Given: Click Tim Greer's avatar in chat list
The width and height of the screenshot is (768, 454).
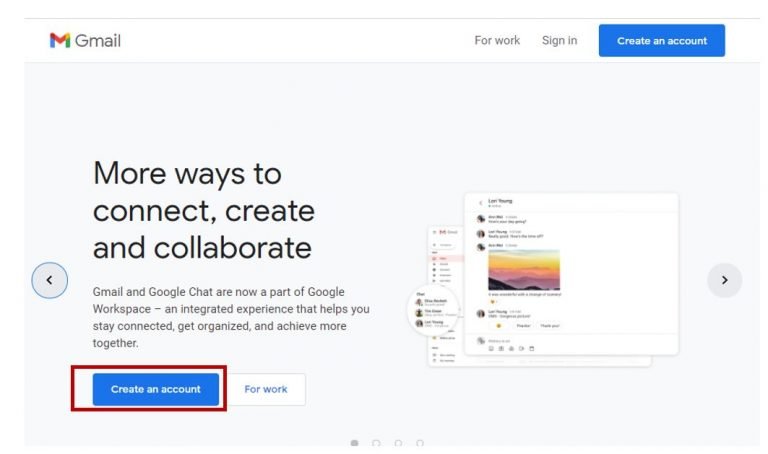Looking at the screenshot, I should (x=421, y=310).
